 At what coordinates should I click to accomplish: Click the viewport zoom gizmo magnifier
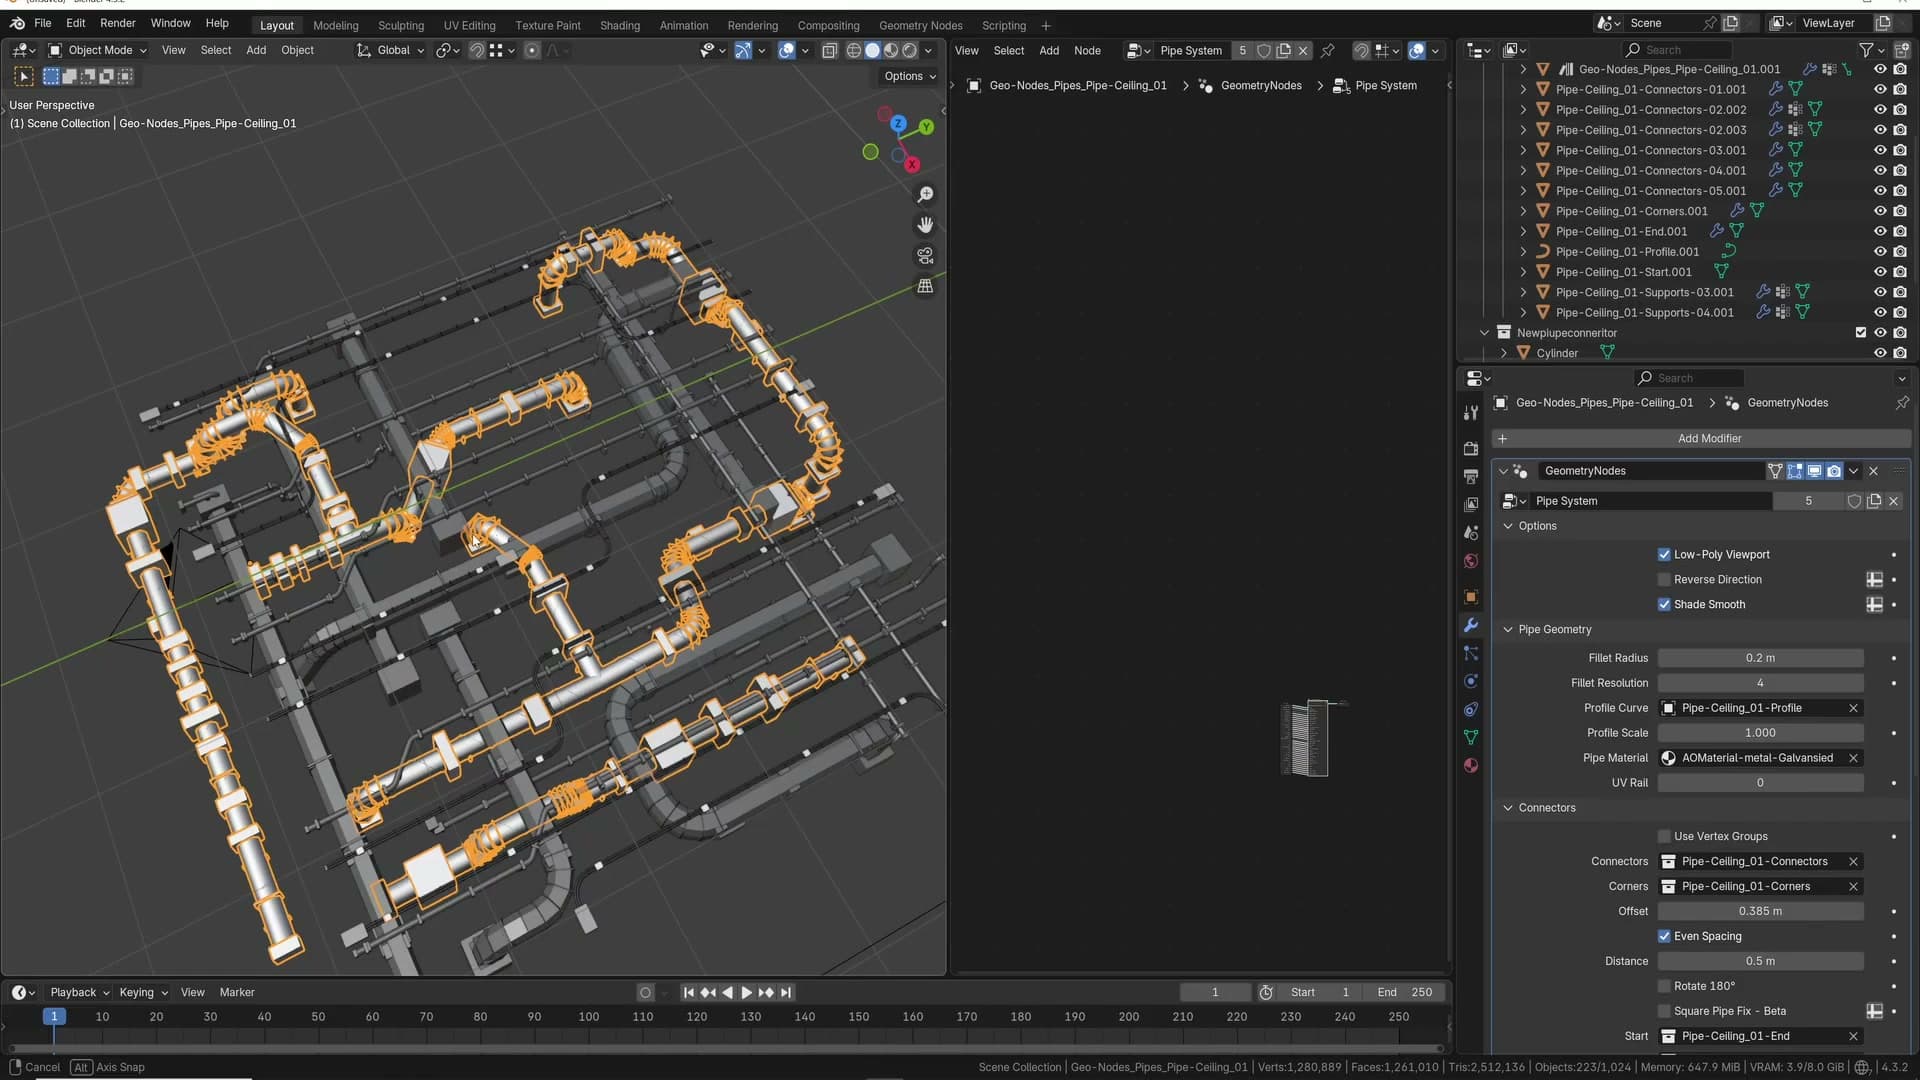(925, 194)
